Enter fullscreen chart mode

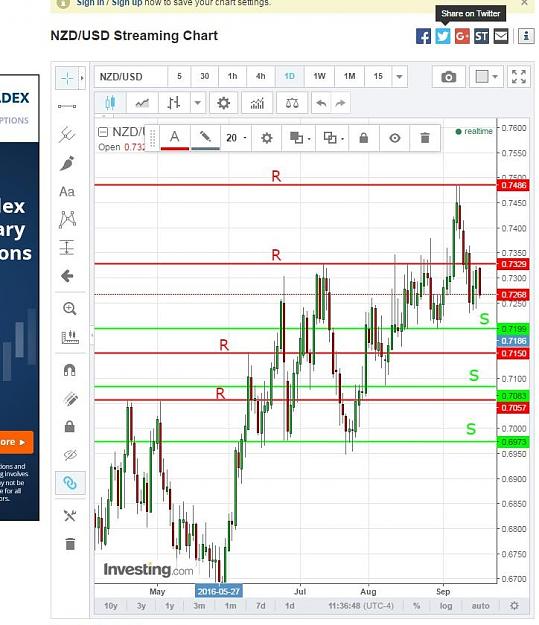pyautogui.click(x=519, y=77)
